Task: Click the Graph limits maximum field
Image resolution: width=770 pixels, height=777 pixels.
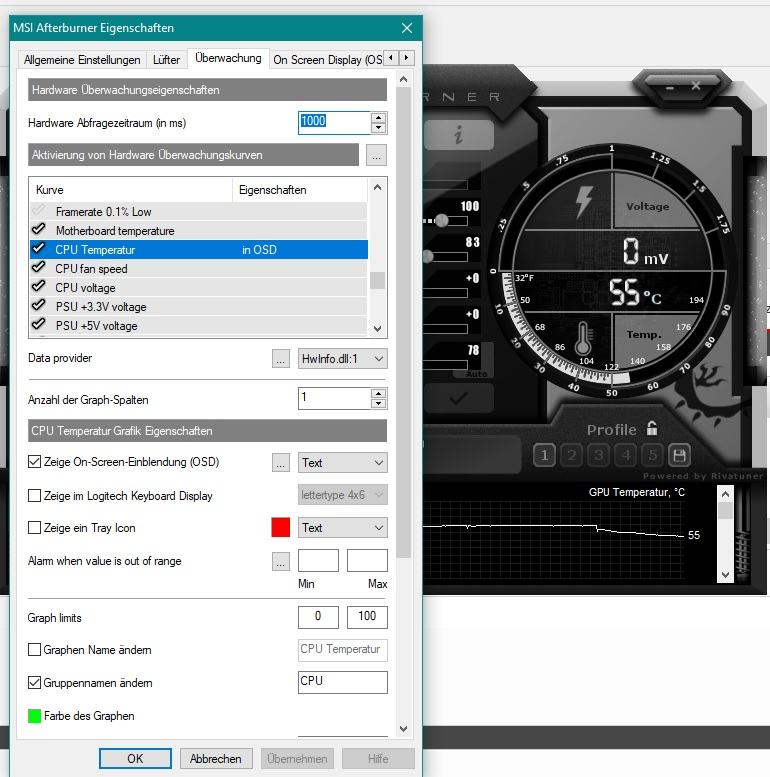Action: click(367, 617)
